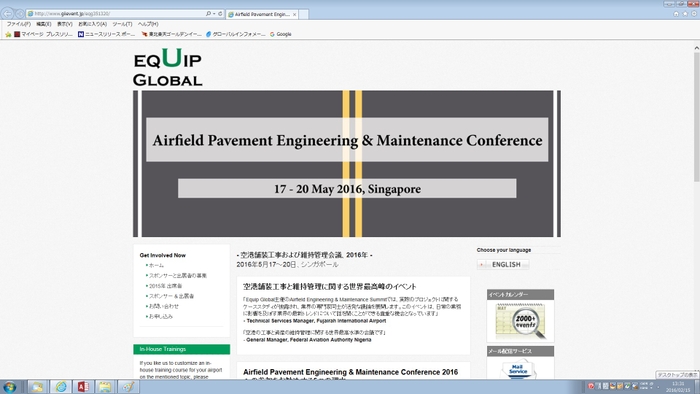The height and width of the screenshot is (394, 700).
Task: Close the Airfield Pavement tab
Action: click(x=294, y=14)
